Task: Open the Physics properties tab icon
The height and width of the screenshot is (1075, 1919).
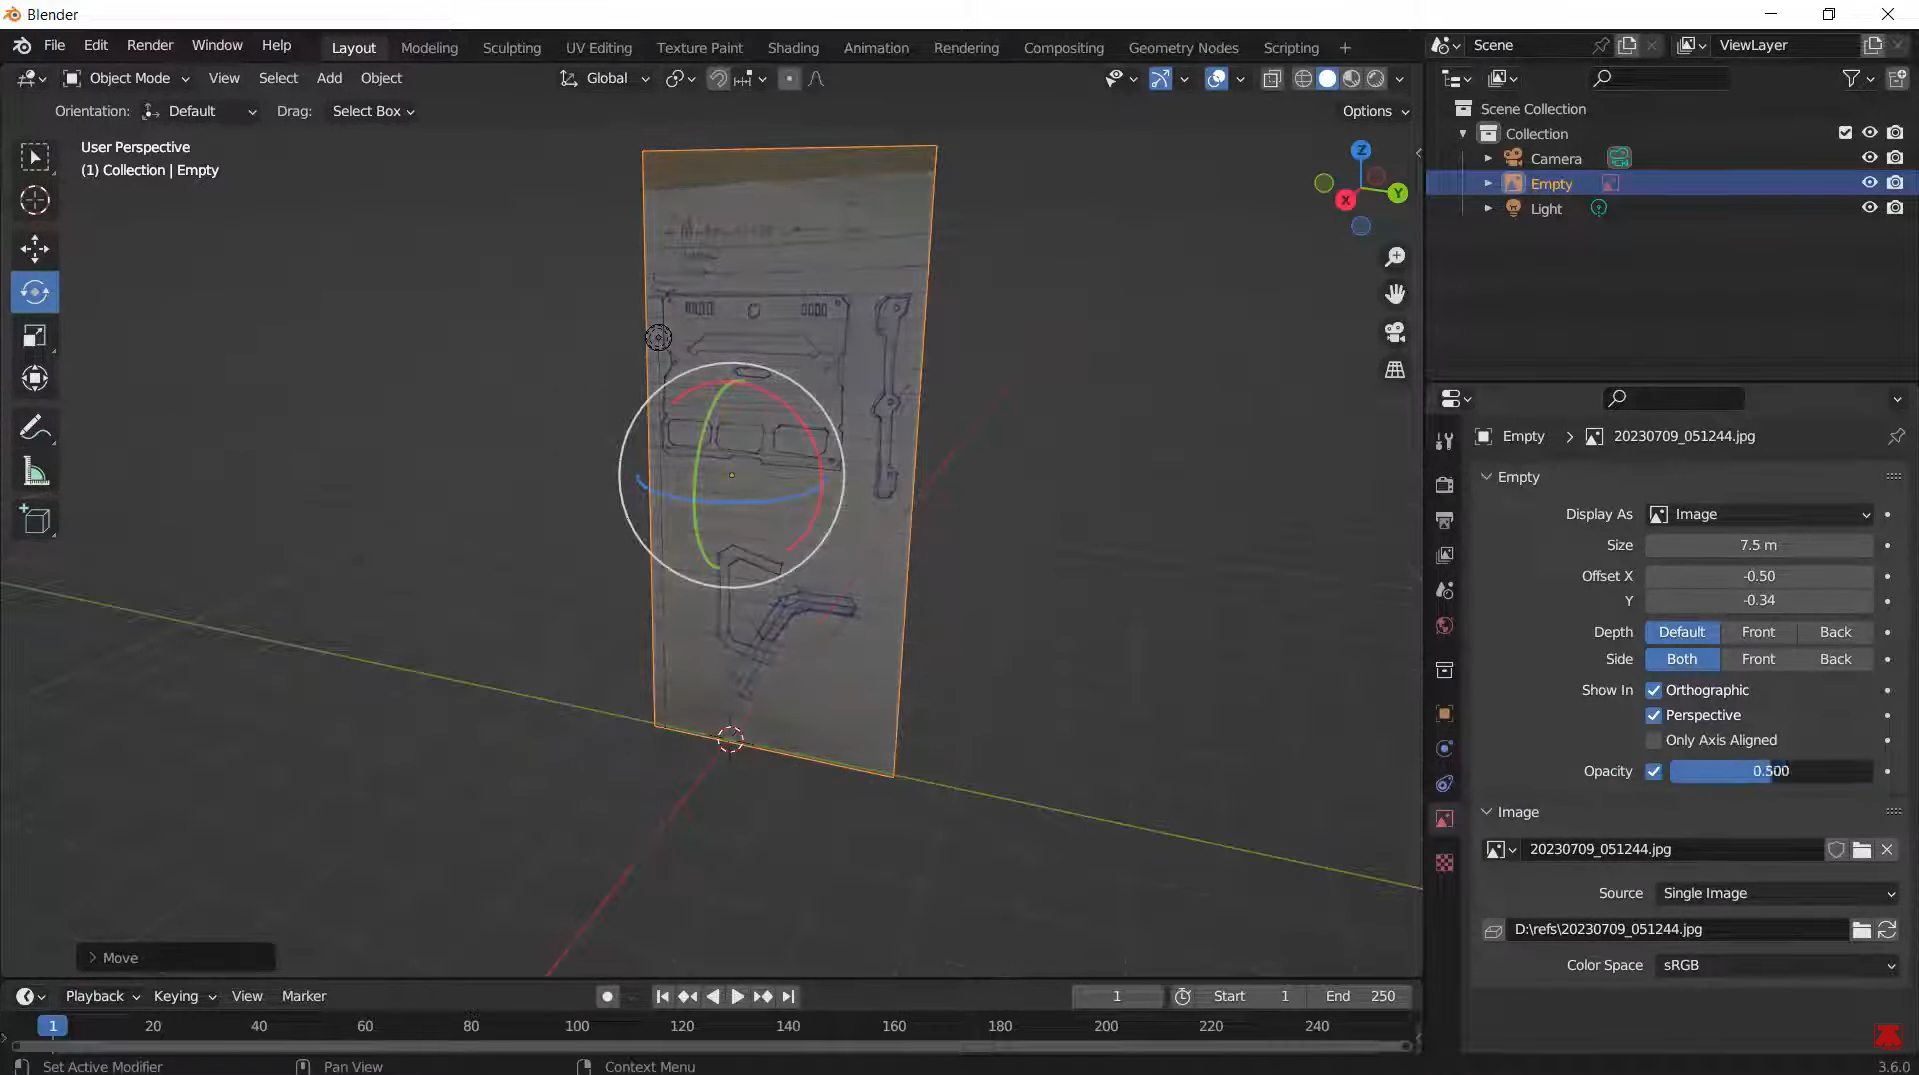Action: 1444,749
